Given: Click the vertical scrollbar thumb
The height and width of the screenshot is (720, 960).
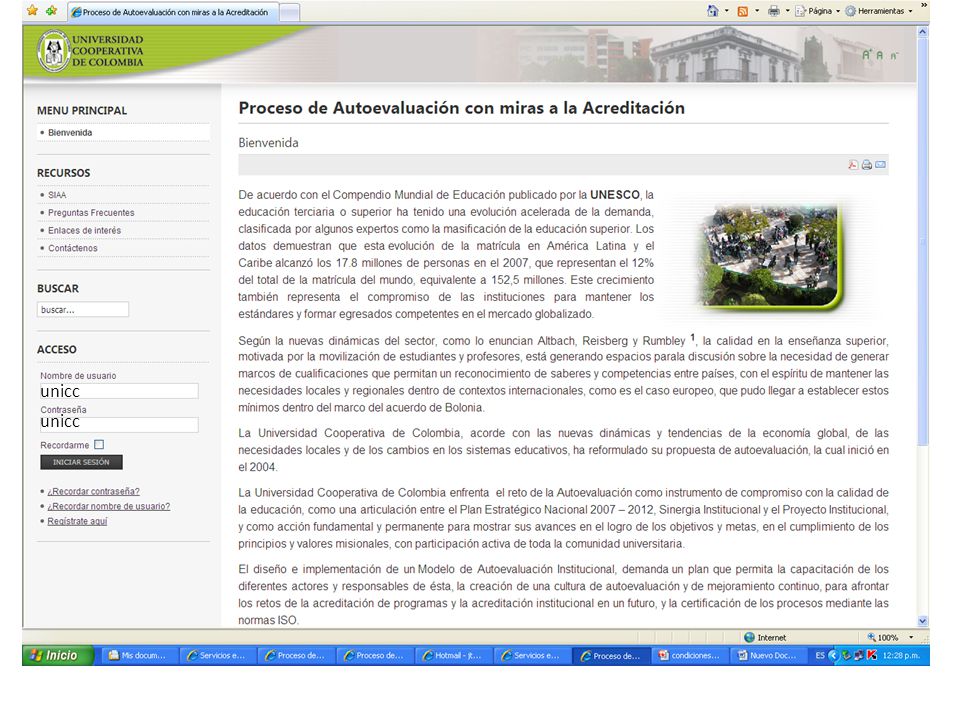Looking at the screenshot, I should (923, 242).
